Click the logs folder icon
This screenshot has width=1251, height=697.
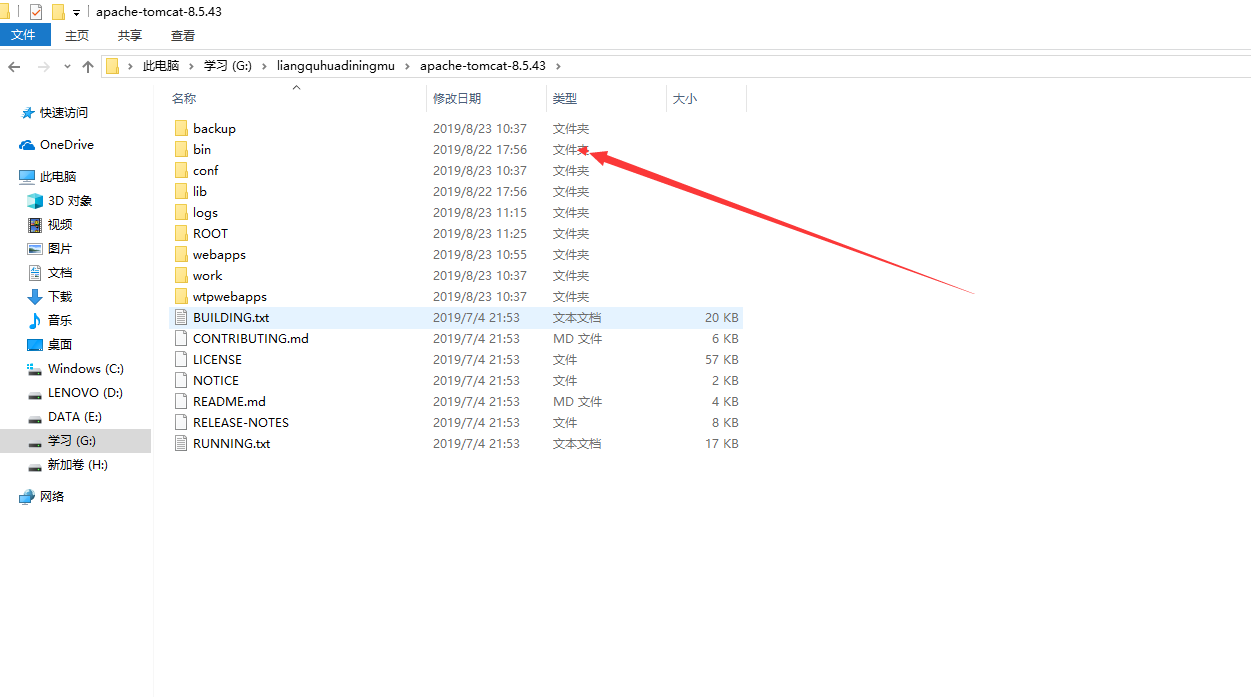[x=181, y=212]
